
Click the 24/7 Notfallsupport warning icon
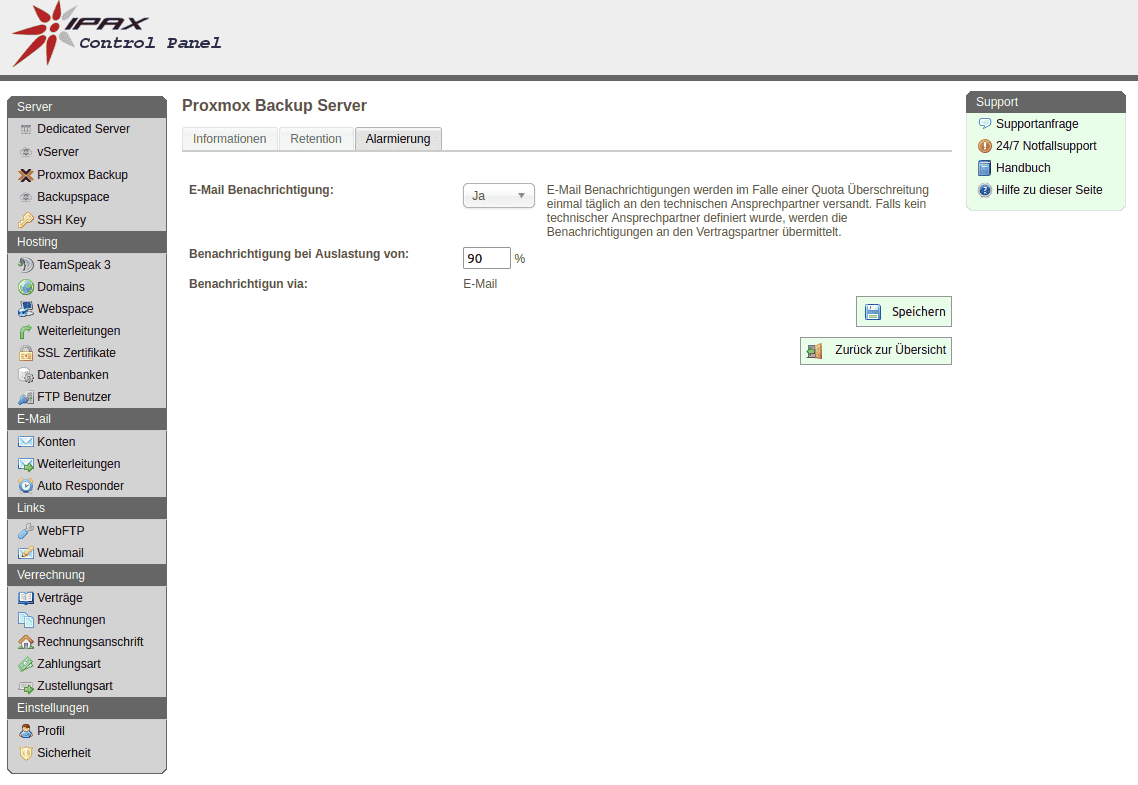click(x=985, y=146)
